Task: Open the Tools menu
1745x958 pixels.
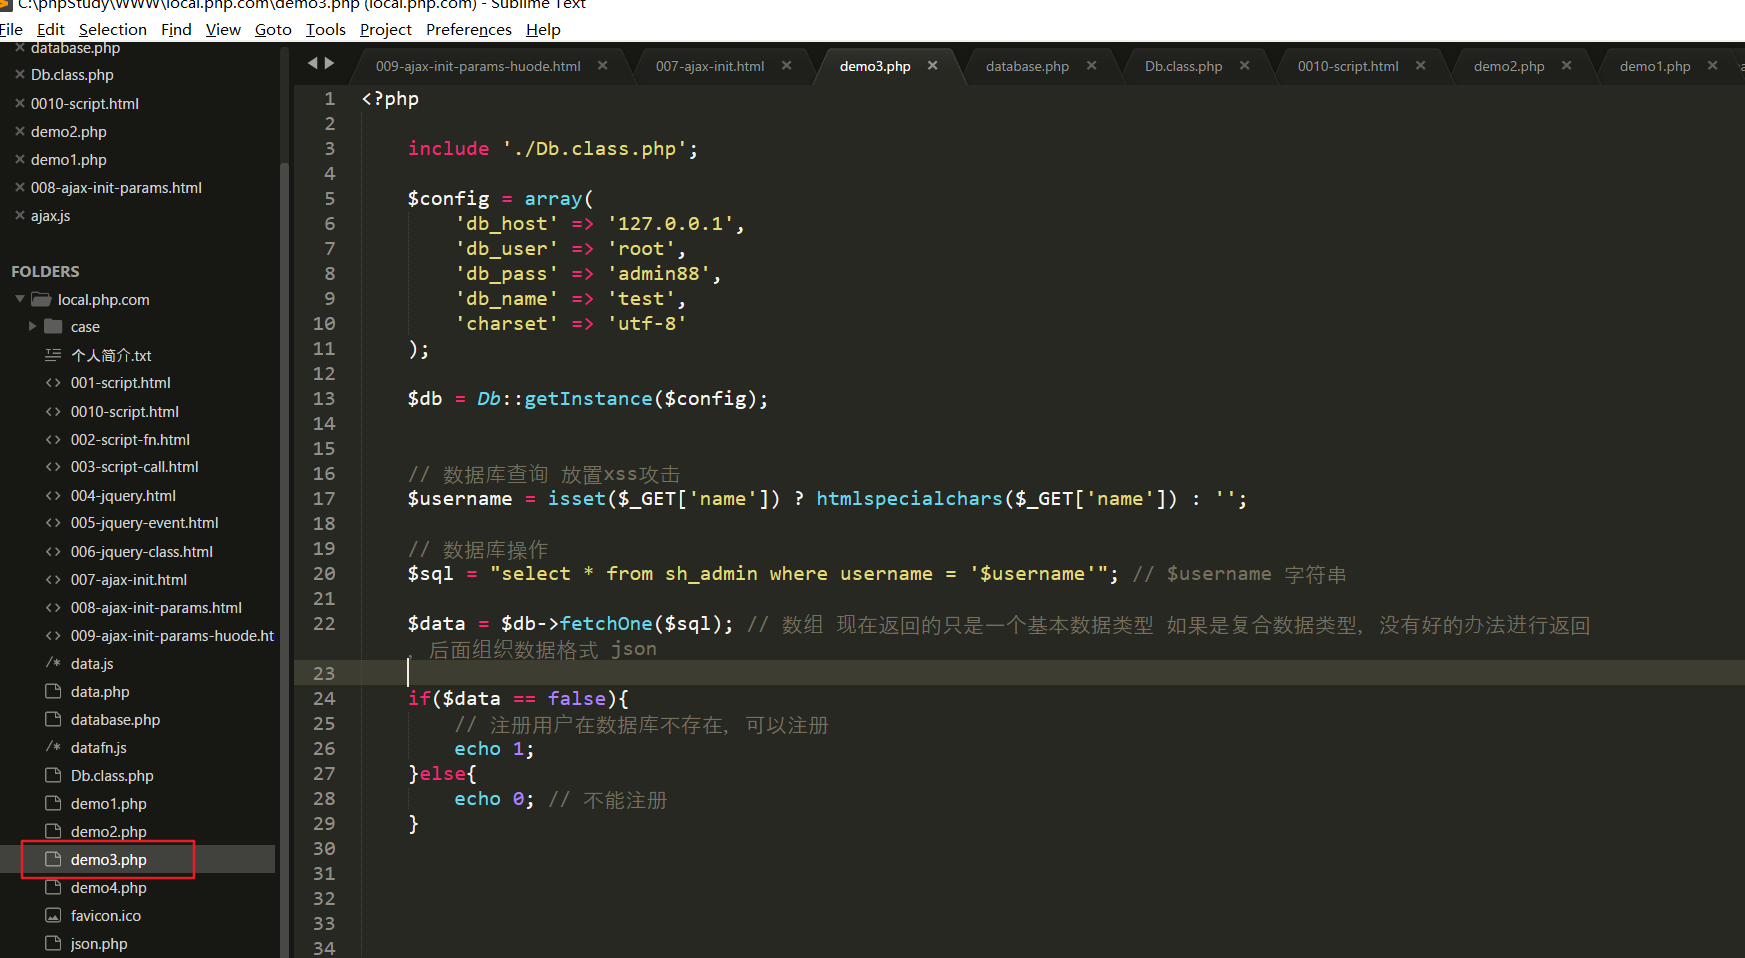Action: (325, 30)
